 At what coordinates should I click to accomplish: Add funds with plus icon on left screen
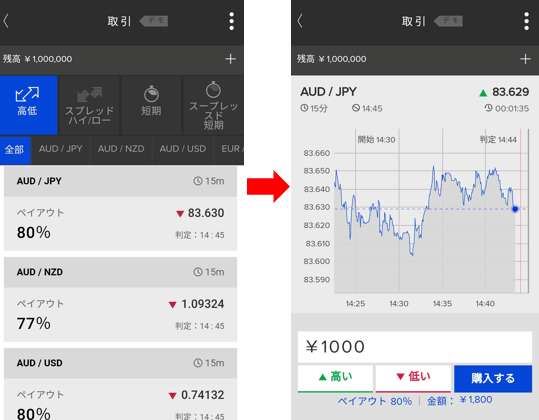click(x=230, y=59)
